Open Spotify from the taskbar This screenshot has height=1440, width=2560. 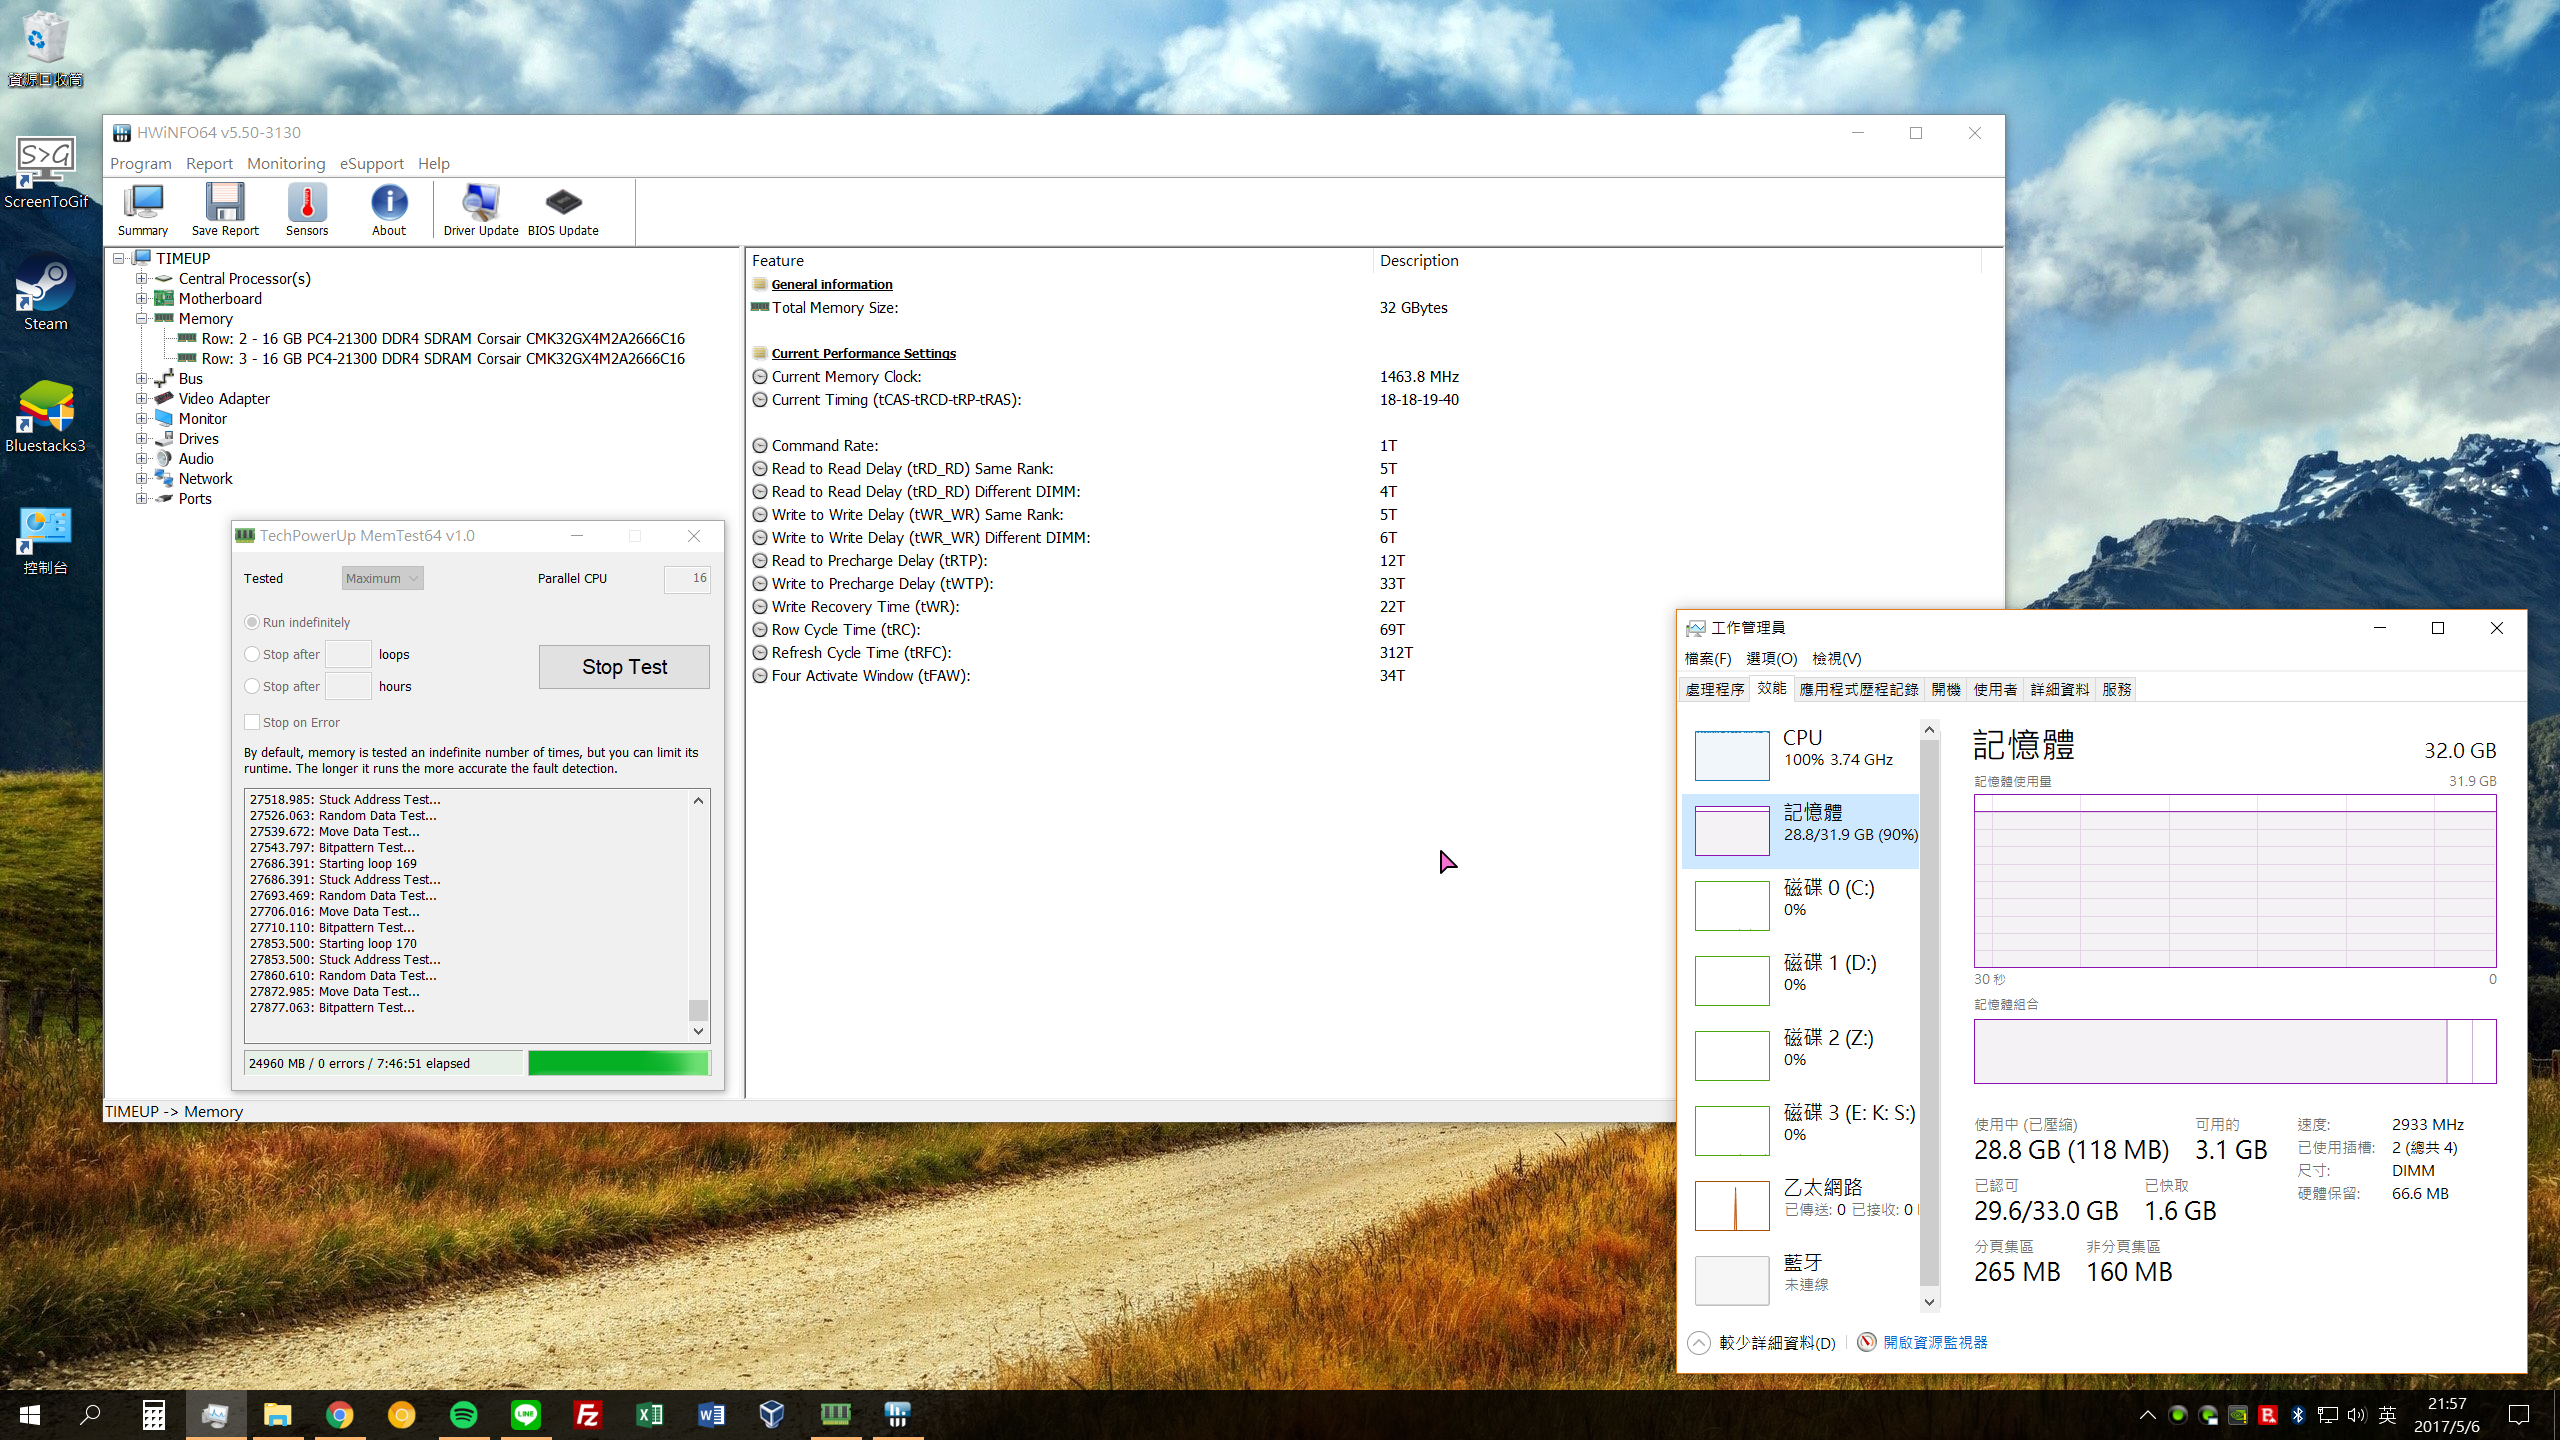[x=463, y=1414]
